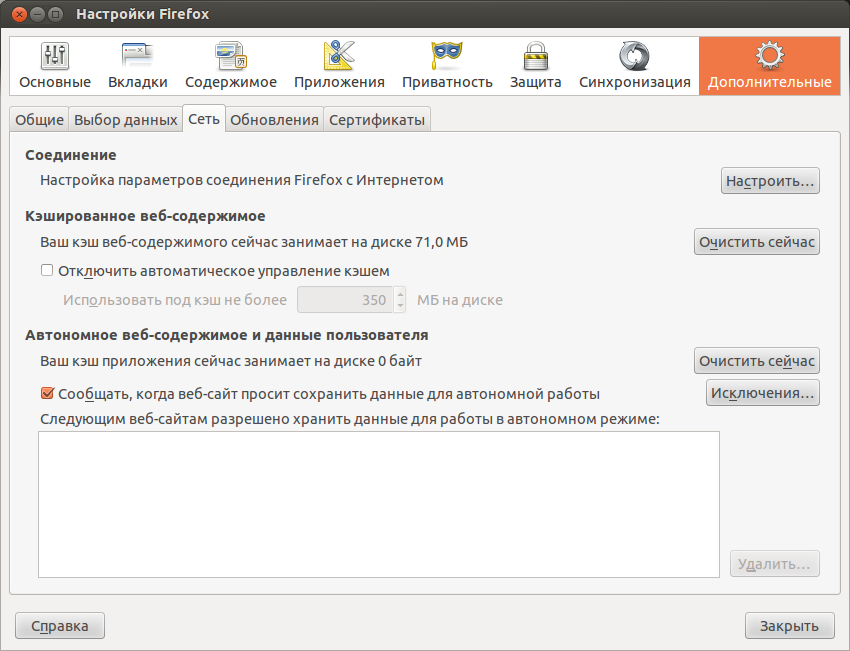Open the Вкладки settings pane
Screen dimensions: 850x651
138,66
